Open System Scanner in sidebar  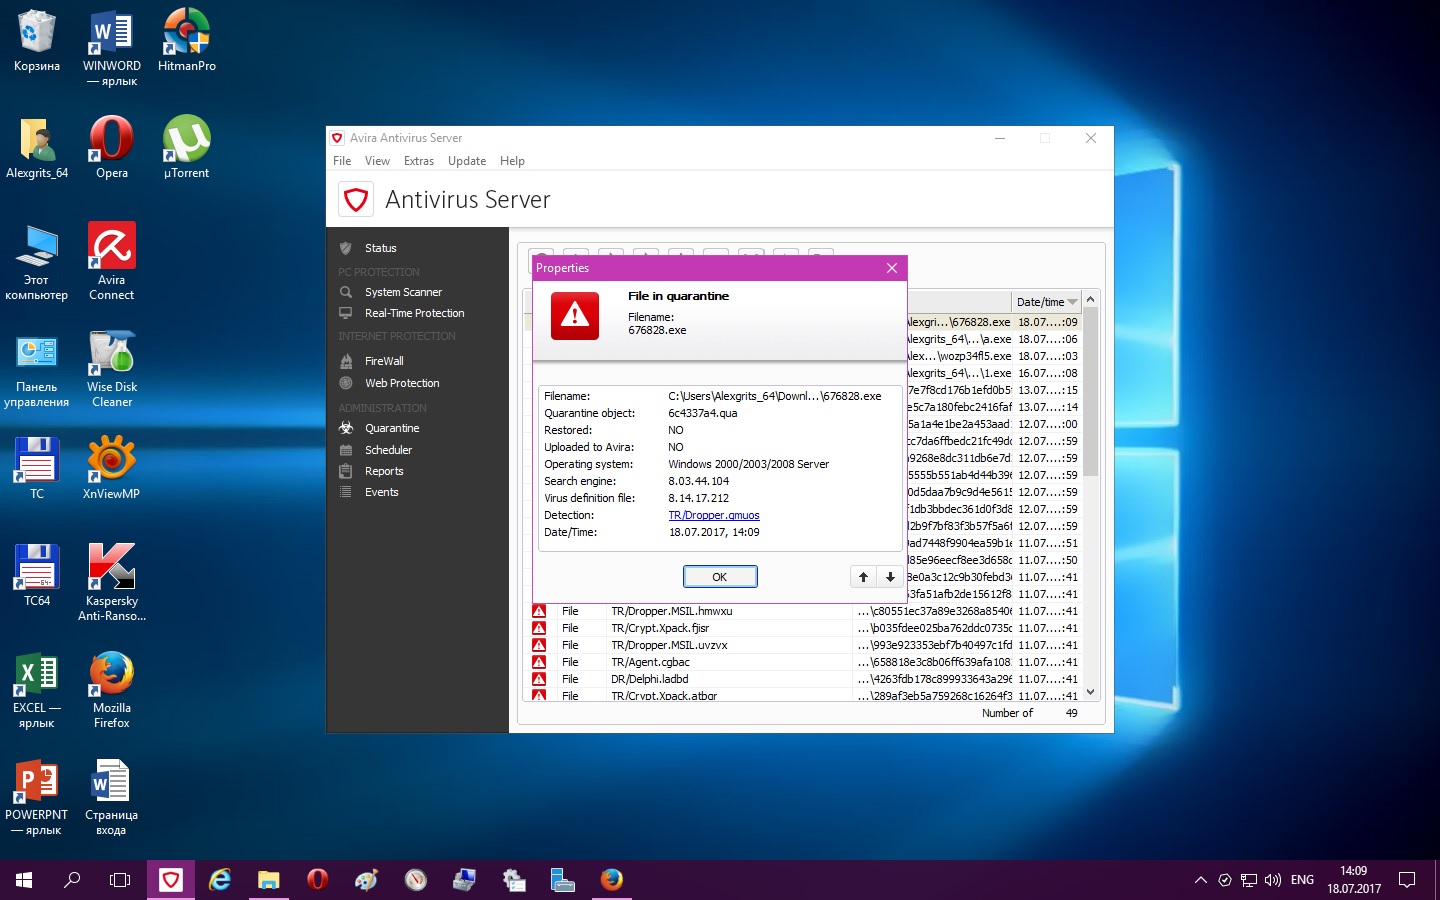(x=403, y=292)
